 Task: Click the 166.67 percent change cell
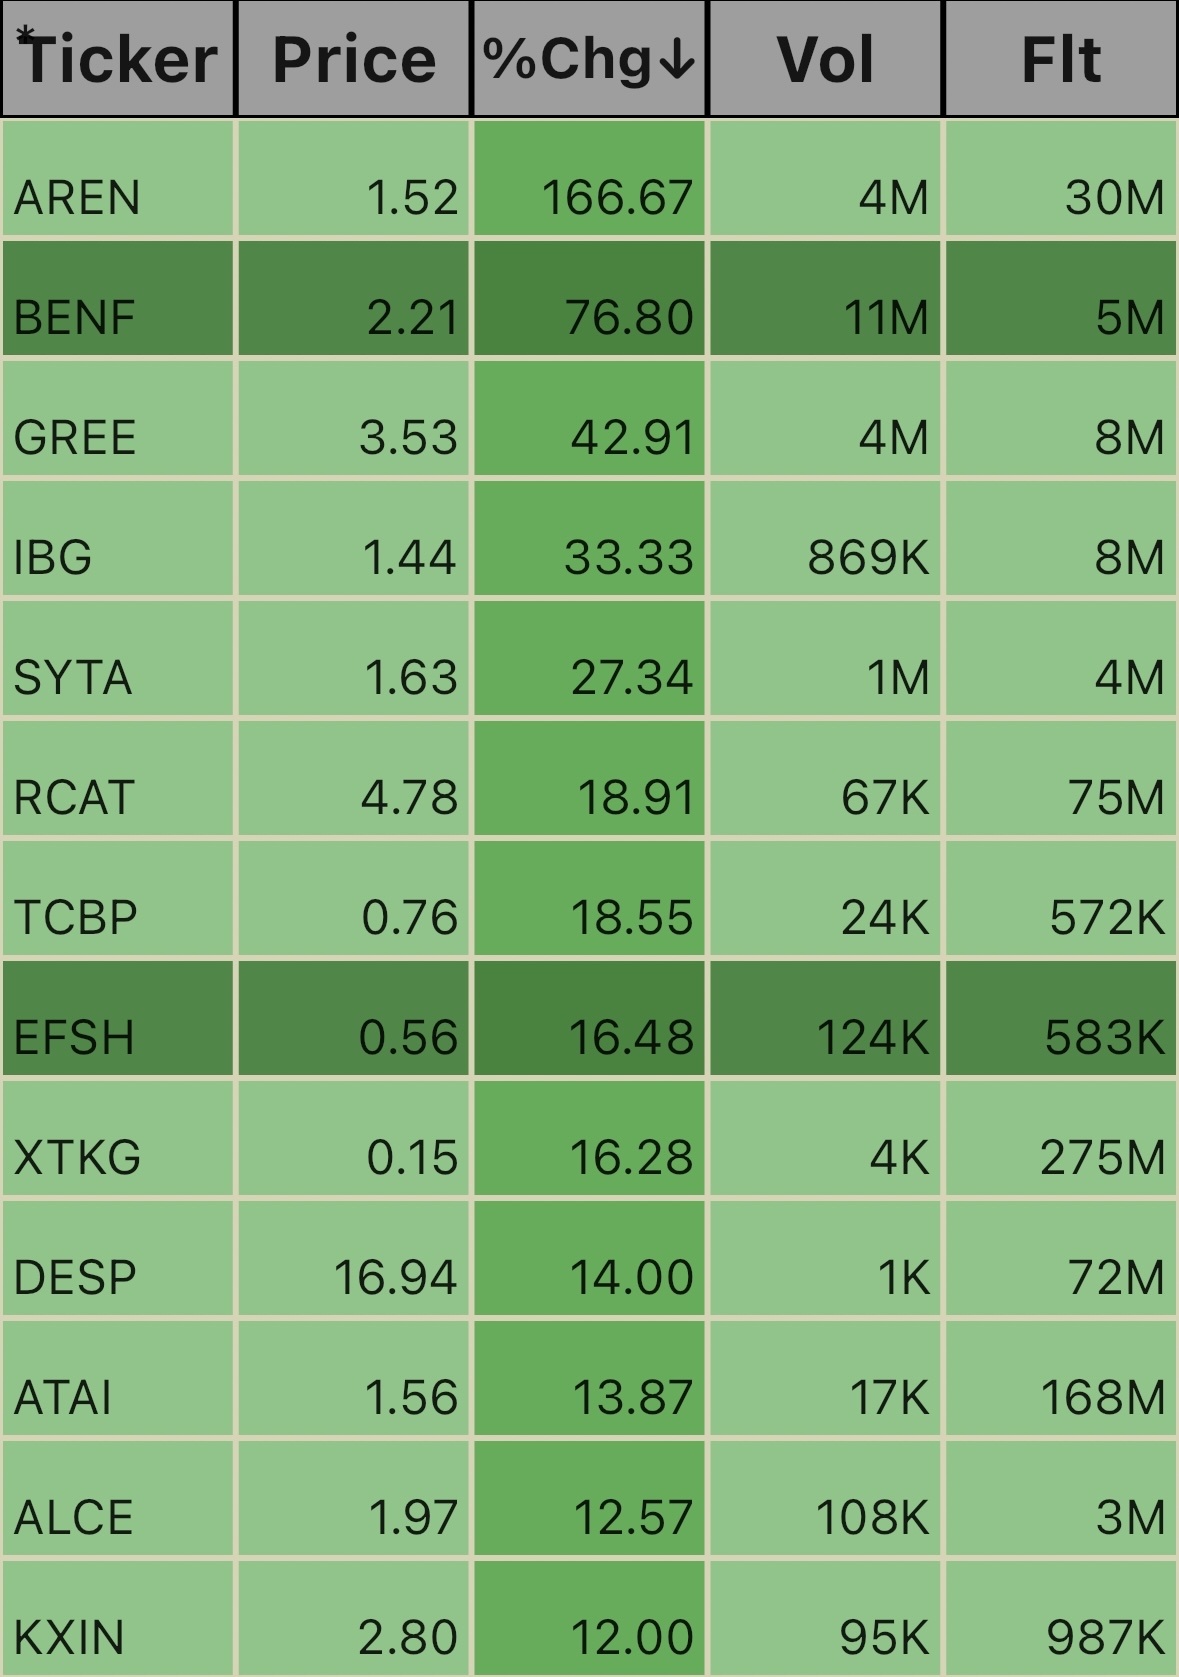click(x=589, y=178)
